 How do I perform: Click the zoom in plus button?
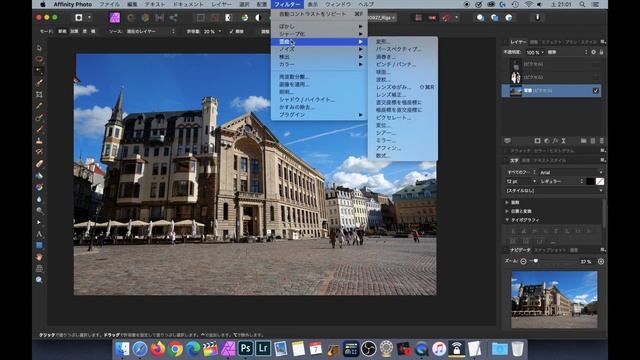(x=601, y=262)
